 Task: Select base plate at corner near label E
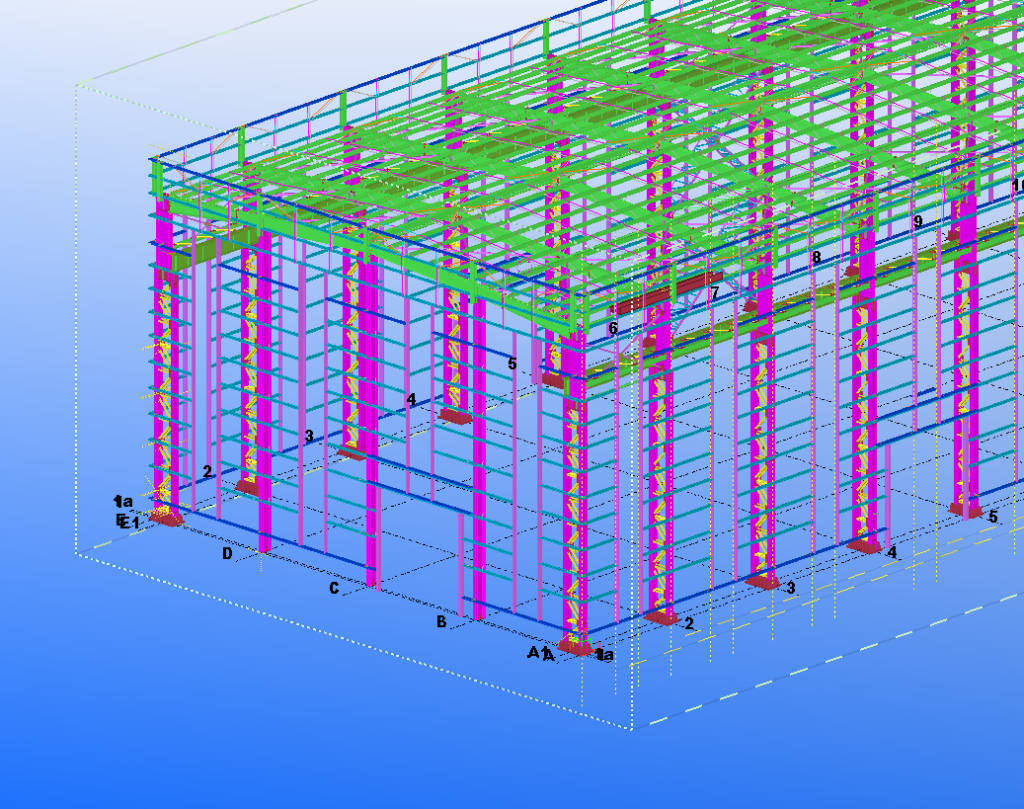[165, 519]
